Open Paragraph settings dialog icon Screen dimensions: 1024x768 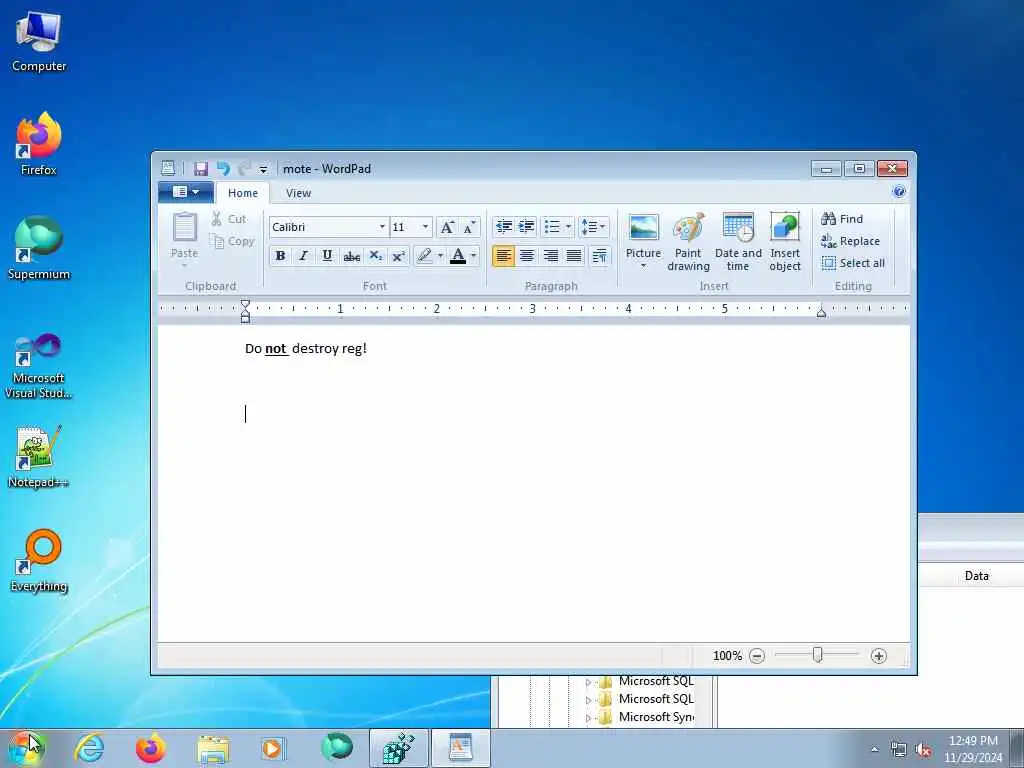[x=600, y=255]
